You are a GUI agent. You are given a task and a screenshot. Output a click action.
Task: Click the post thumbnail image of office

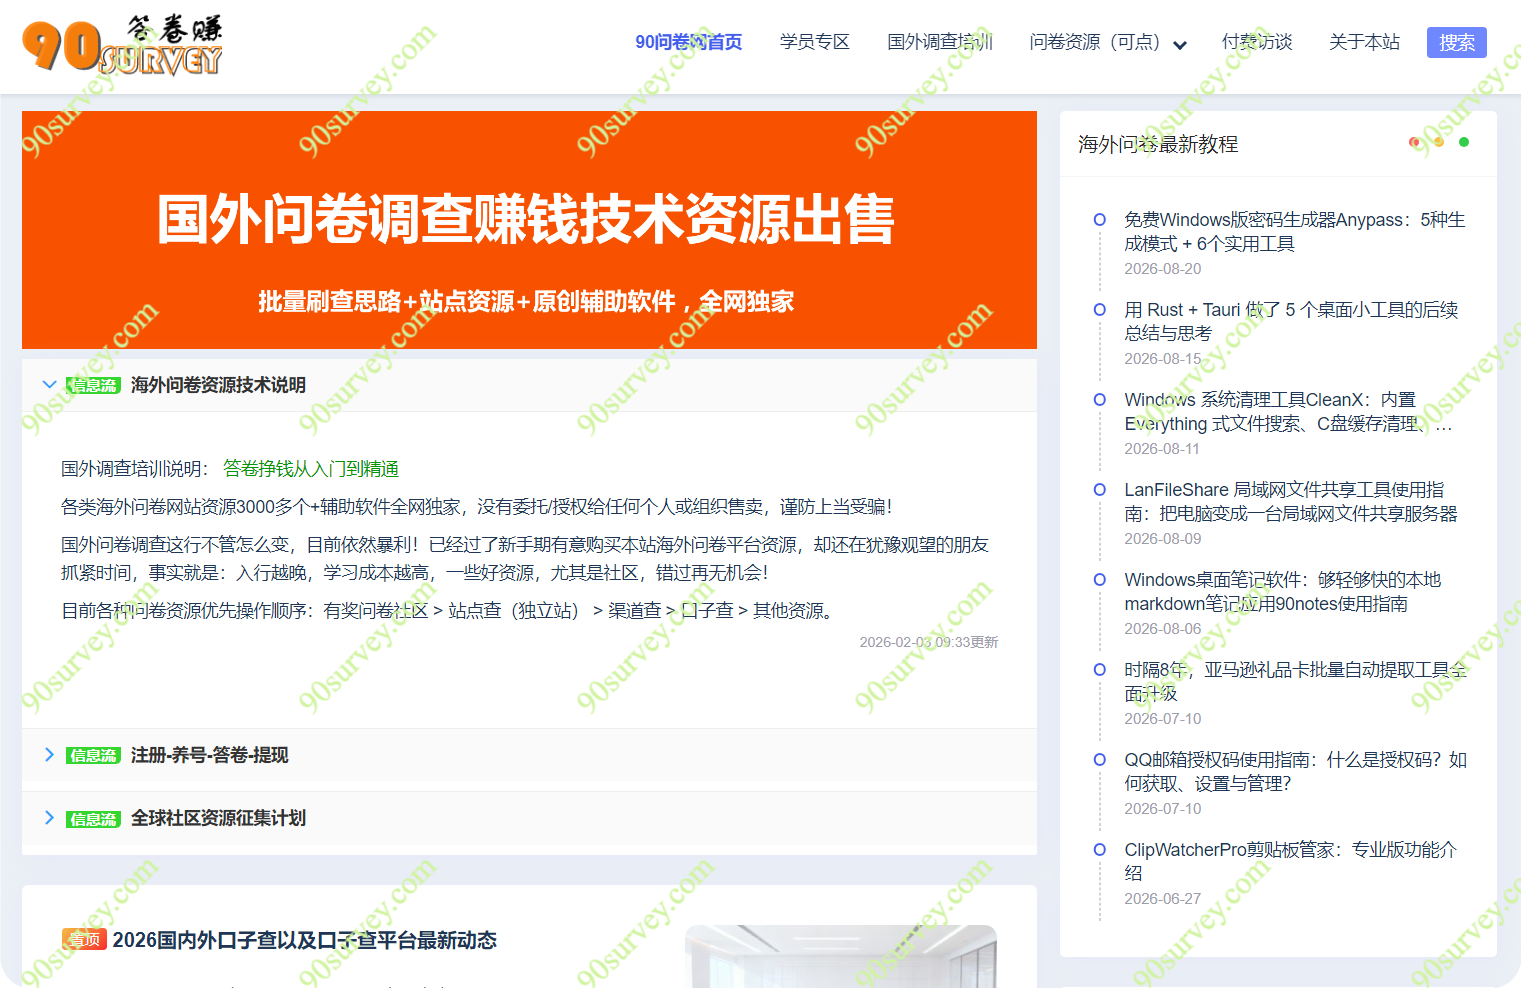coord(841,956)
